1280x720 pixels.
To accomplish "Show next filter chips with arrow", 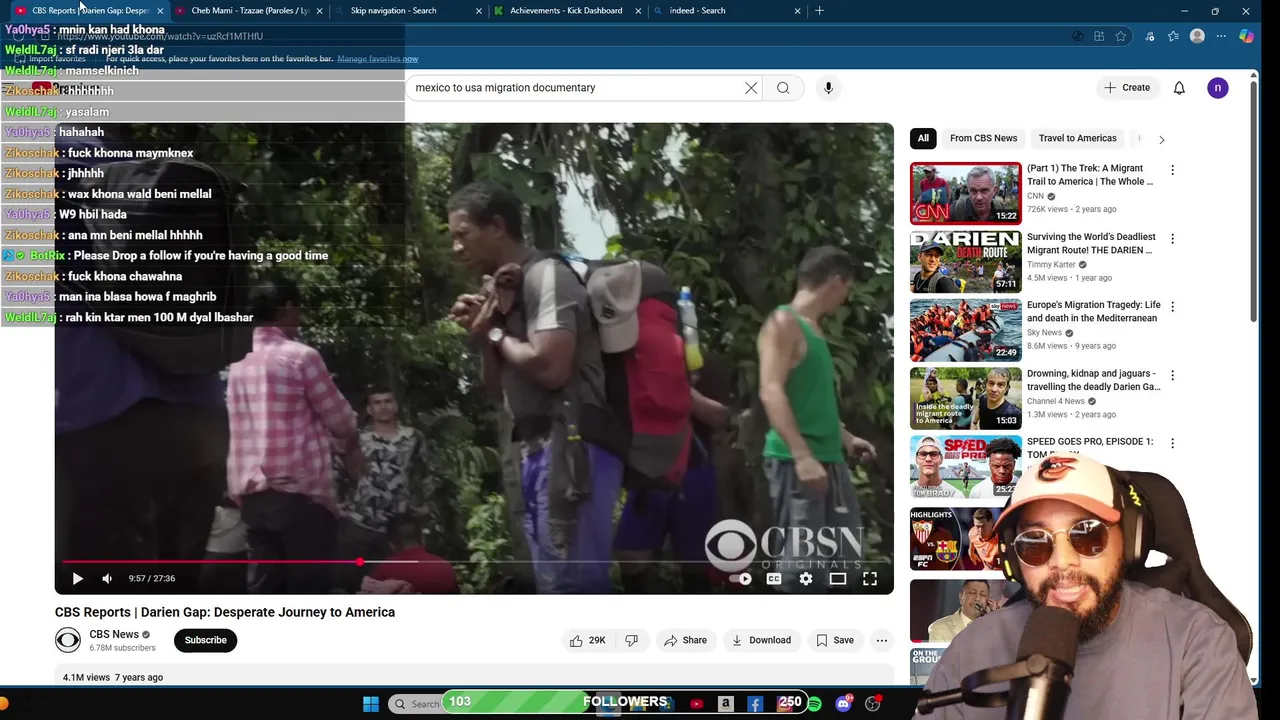I will (1161, 139).
